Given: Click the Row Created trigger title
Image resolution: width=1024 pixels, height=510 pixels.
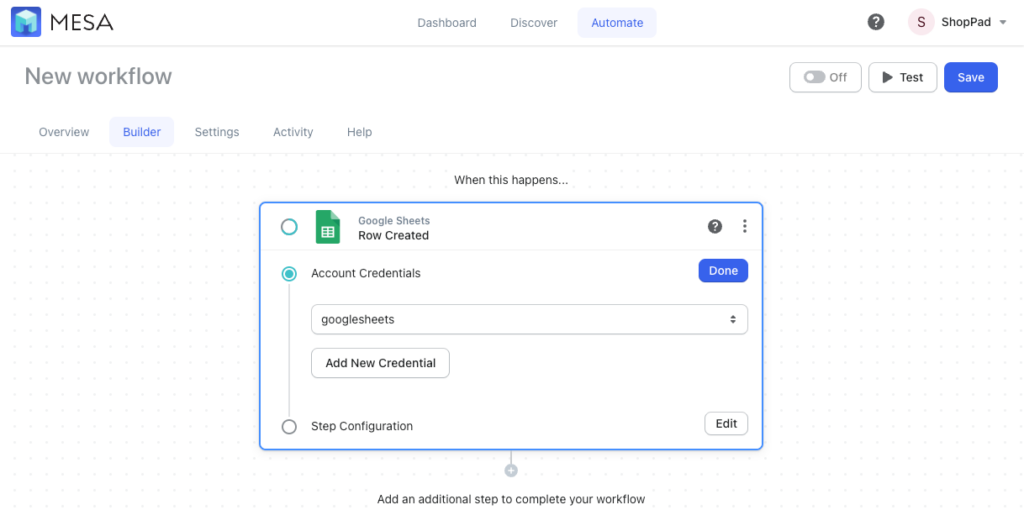Looking at the screenshot, I should tap(393, 236).
